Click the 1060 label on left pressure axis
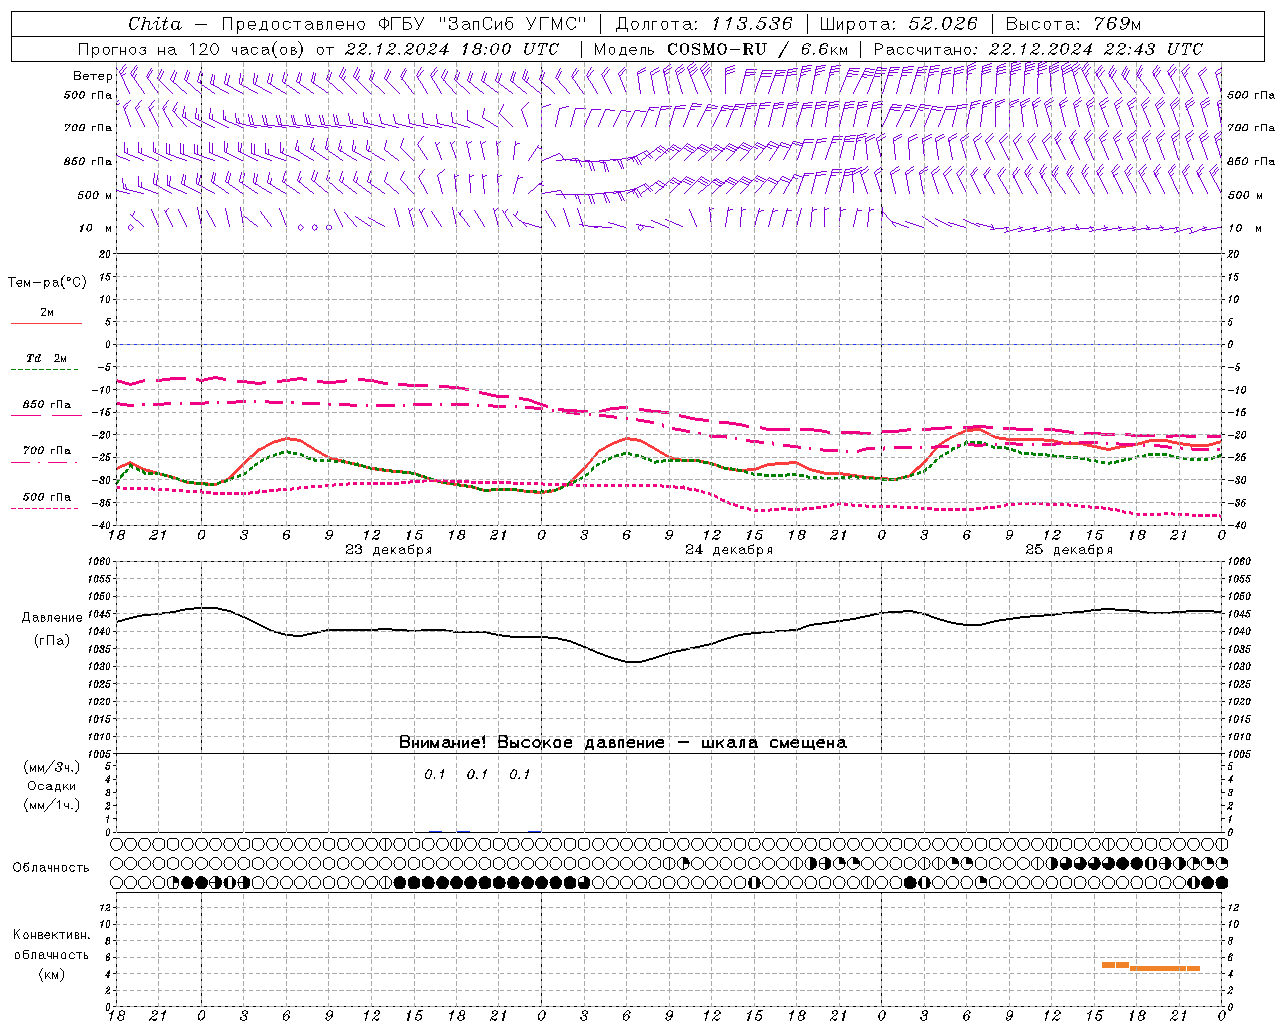 coord(101,561)
